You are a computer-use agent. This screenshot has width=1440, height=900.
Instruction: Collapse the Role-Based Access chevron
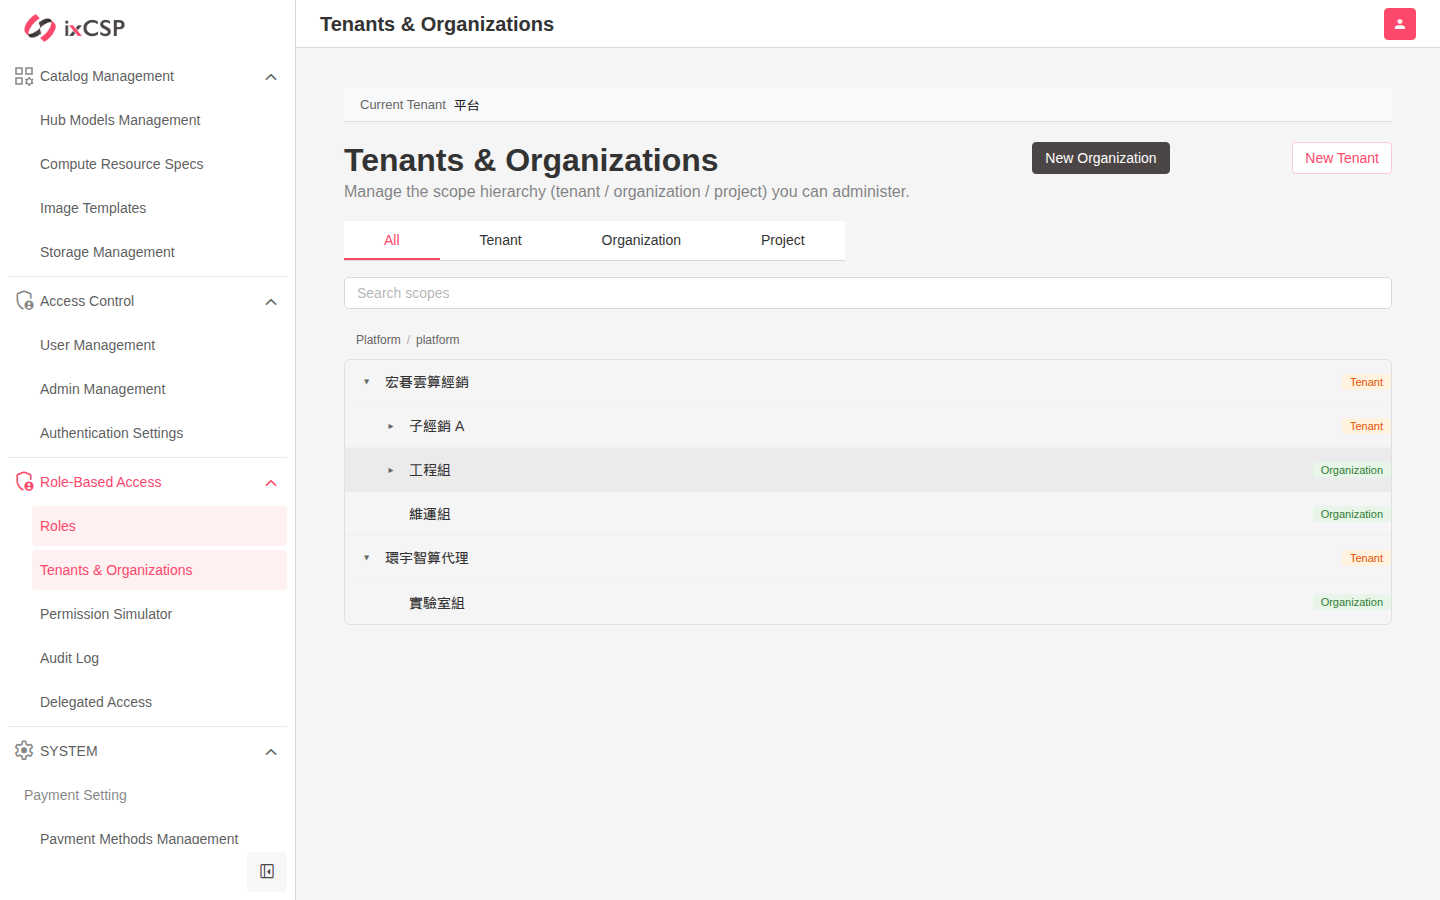coord(271,483)
